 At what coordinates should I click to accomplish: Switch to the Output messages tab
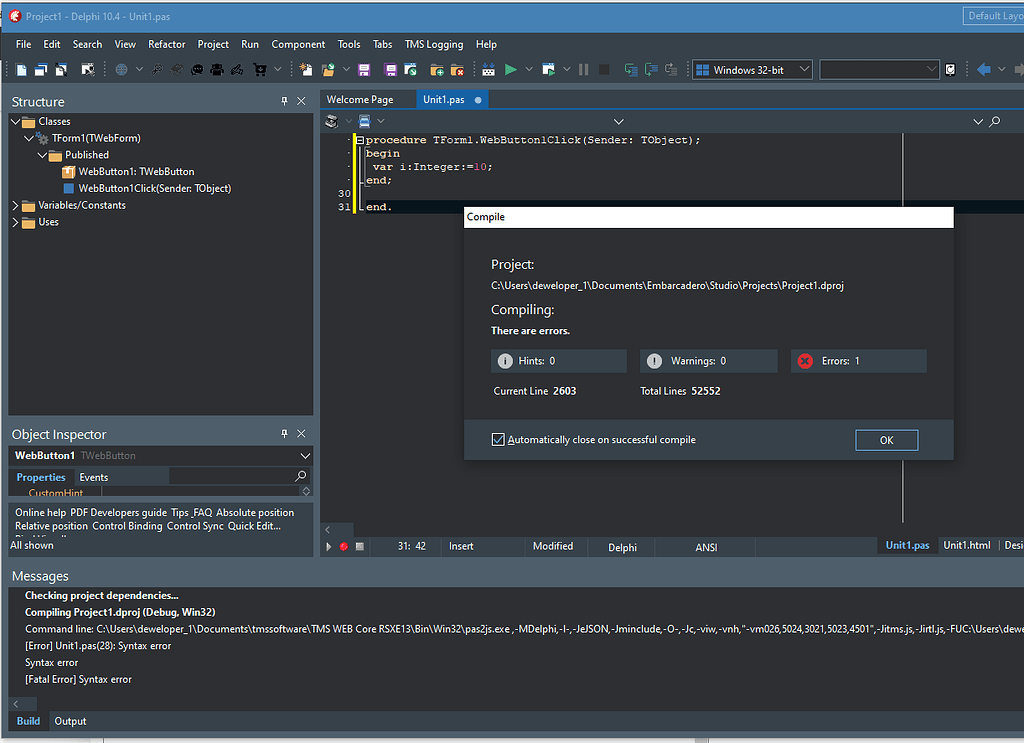tap(70, 721)
